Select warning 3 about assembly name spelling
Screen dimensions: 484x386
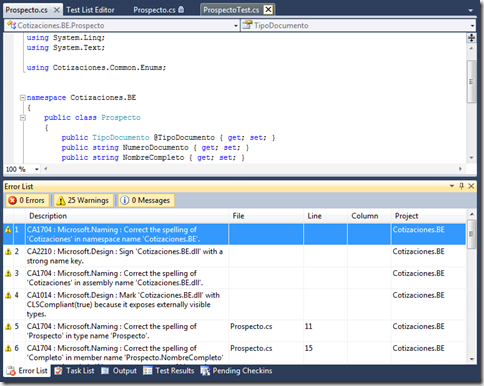pyautogui.click(x=235, y=278)
